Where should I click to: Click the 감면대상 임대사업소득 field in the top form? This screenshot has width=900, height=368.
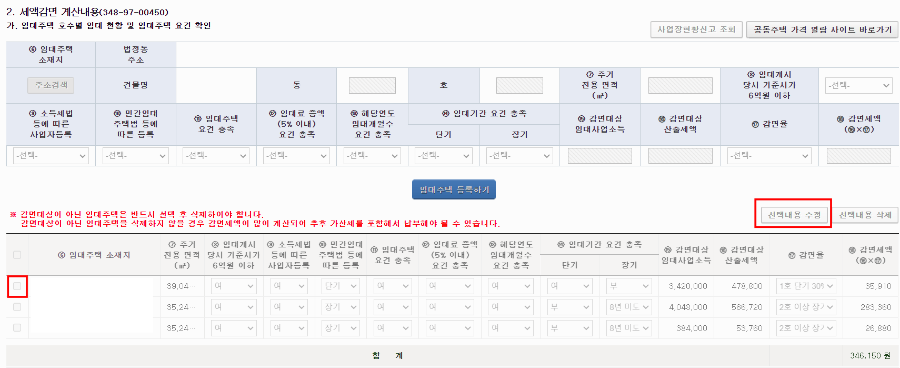click(x=599, y=156)
